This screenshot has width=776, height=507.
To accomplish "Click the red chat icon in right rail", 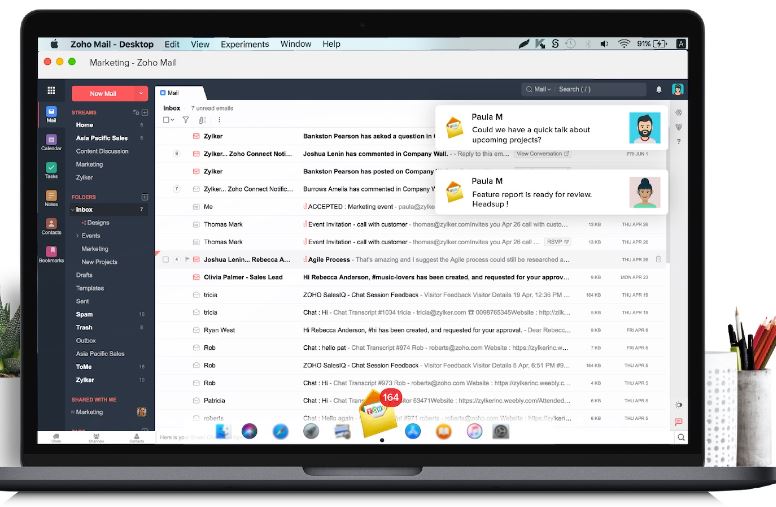I will 679,421.
